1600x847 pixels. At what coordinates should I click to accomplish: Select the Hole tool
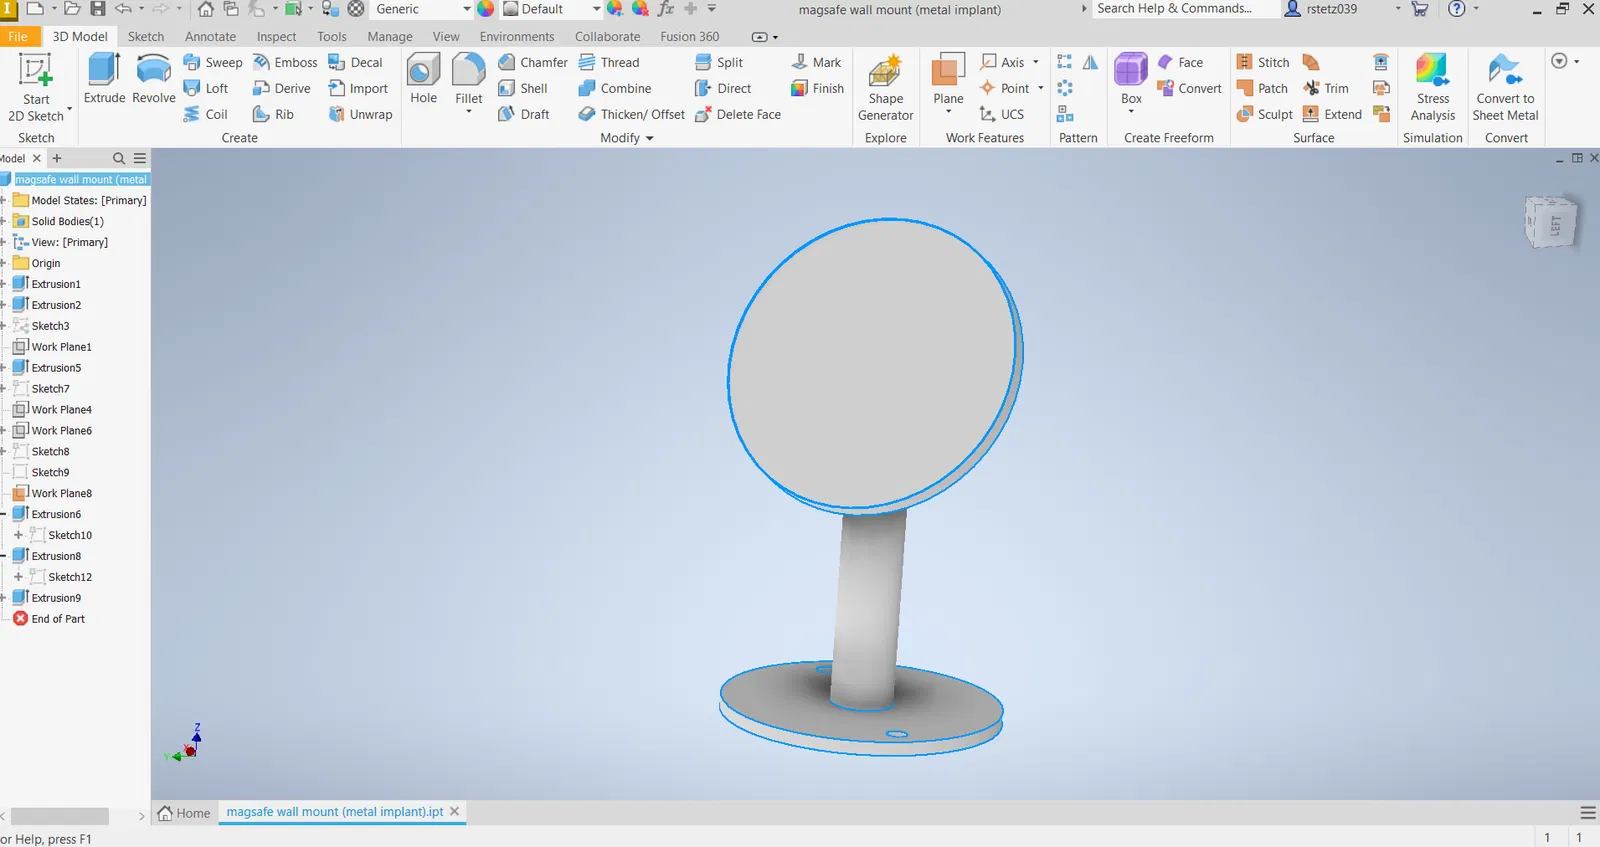tap(423, 80)
